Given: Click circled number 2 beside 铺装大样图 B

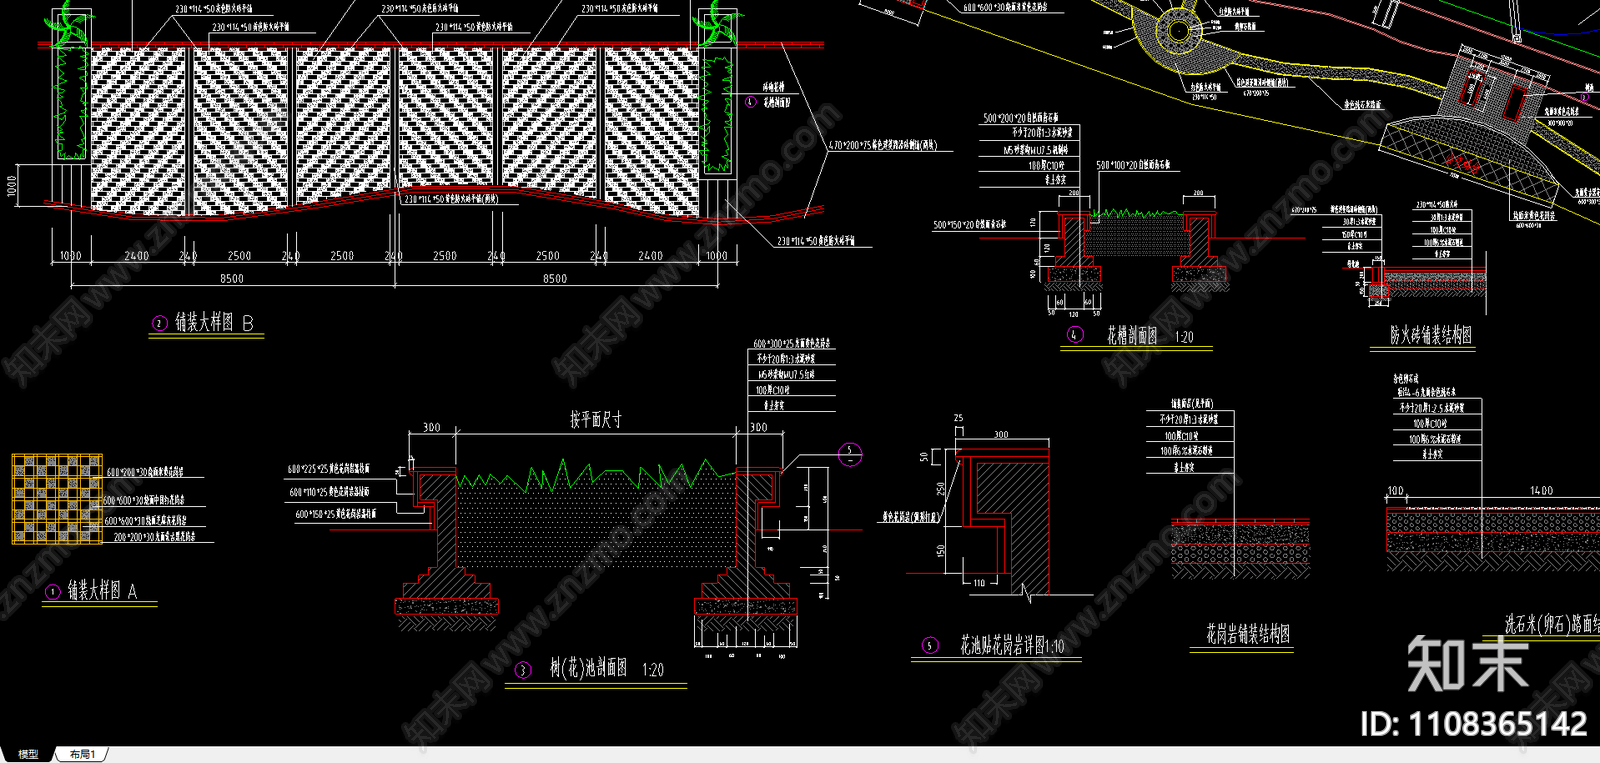Looking at the screenshot, I should coord(159,323).
